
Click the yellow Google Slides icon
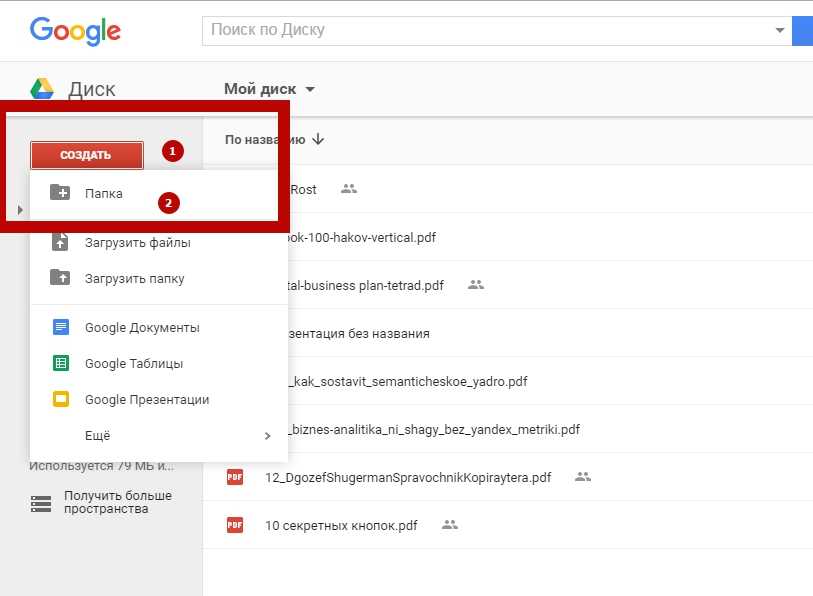(61, 399)
